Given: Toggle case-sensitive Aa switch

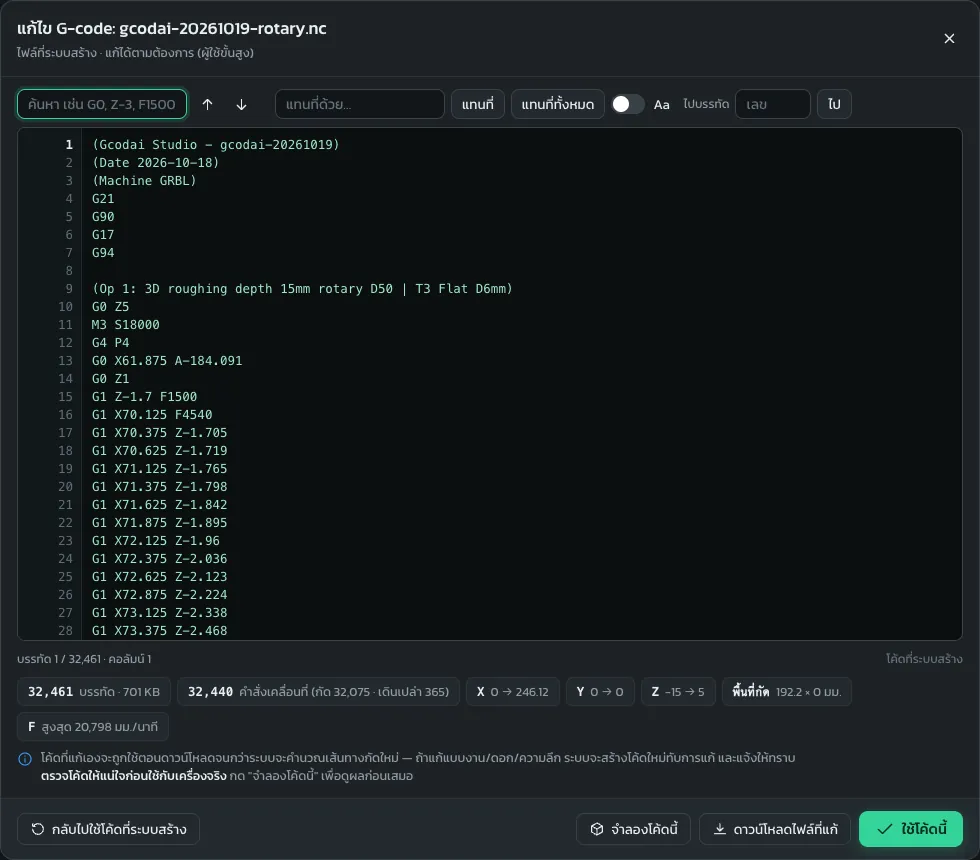Looking at the screenshot, I should (628, 104).
